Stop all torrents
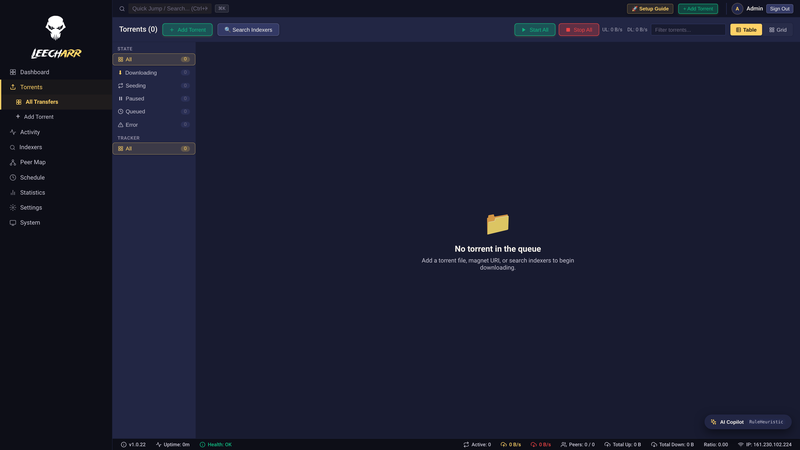The image size is (800, 450). (579, 30)
